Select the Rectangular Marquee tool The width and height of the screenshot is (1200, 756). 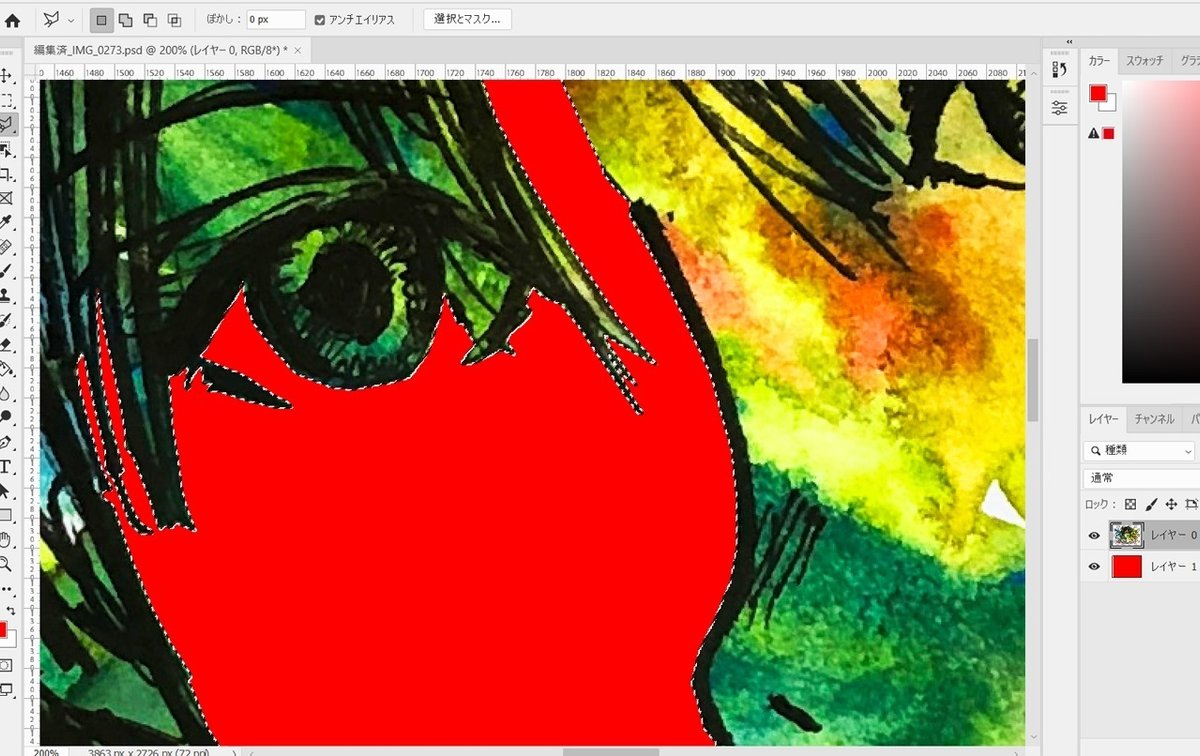click(6, 101)
